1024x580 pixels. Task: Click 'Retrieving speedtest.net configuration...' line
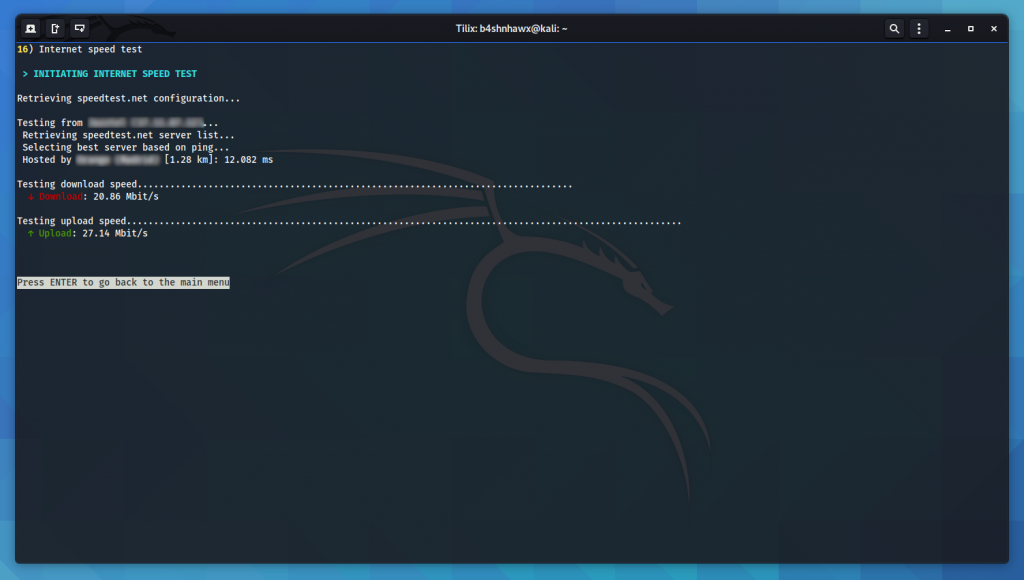pyautogui.click(x=129, y=99)
